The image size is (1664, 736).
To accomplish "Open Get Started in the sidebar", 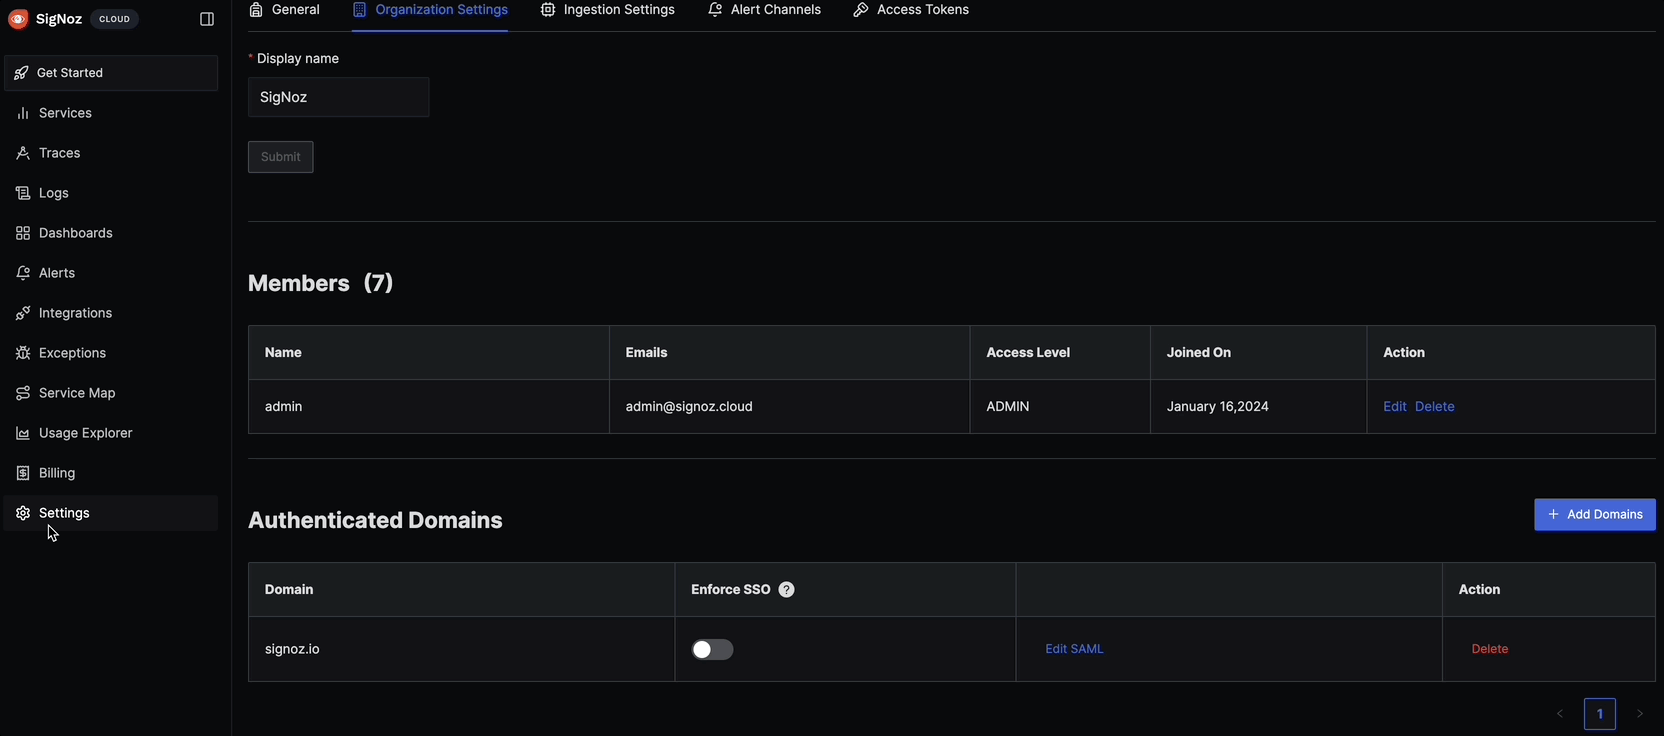I will pyautogui.click(x=111, y=73).
